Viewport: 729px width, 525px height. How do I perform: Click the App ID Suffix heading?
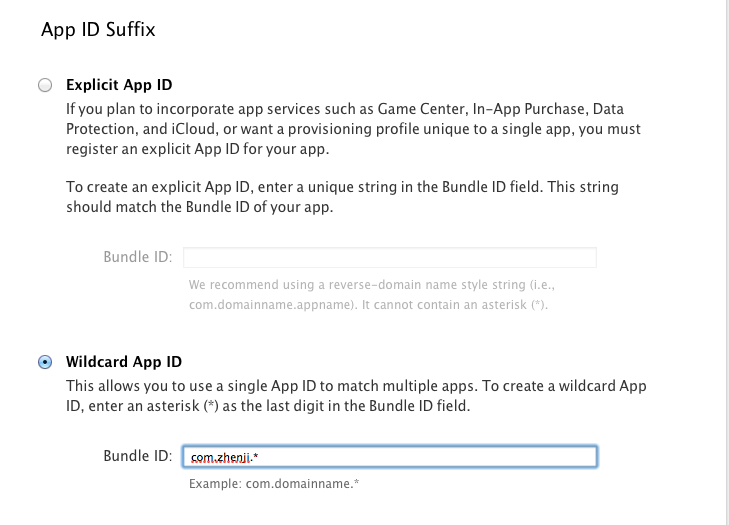pos(98,29)
